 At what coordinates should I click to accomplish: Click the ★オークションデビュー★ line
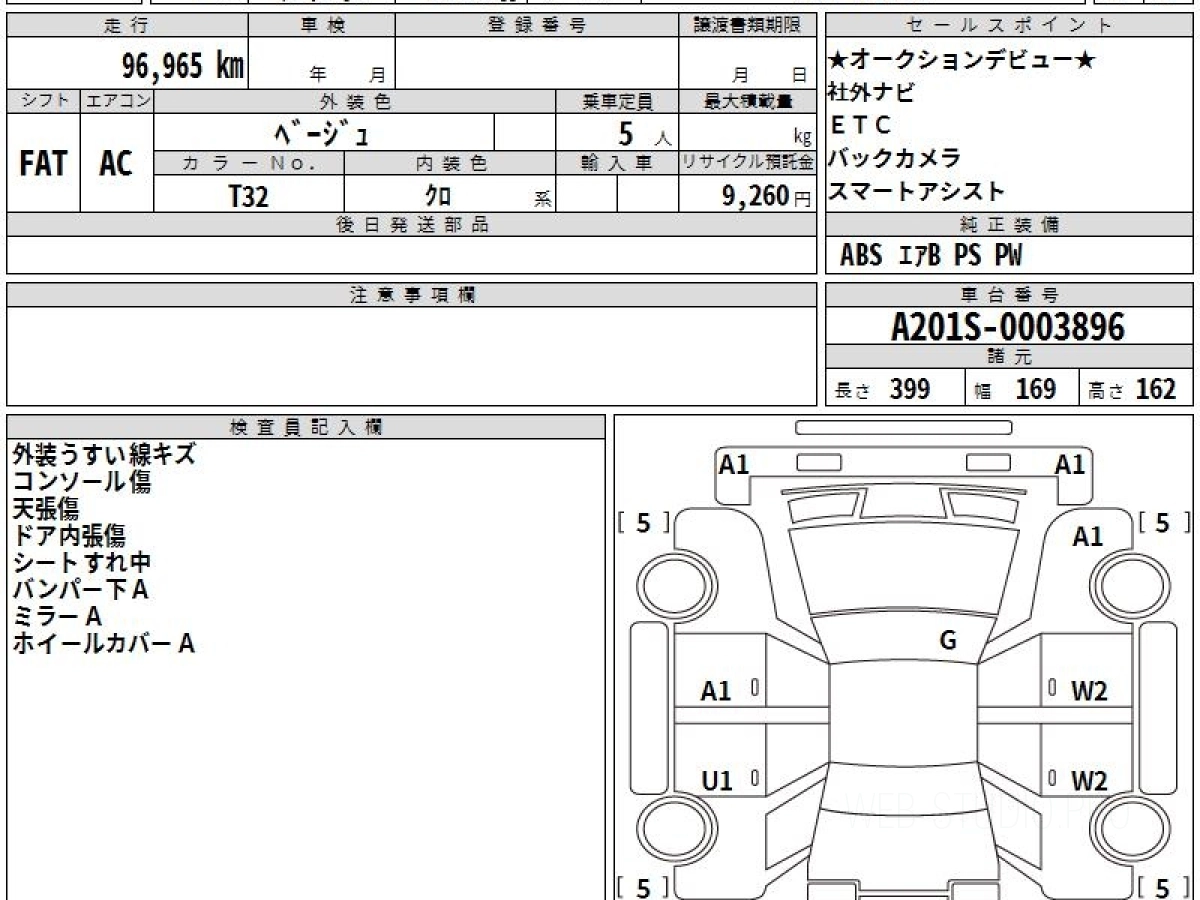pyautogui.click(x=962, y=61)
